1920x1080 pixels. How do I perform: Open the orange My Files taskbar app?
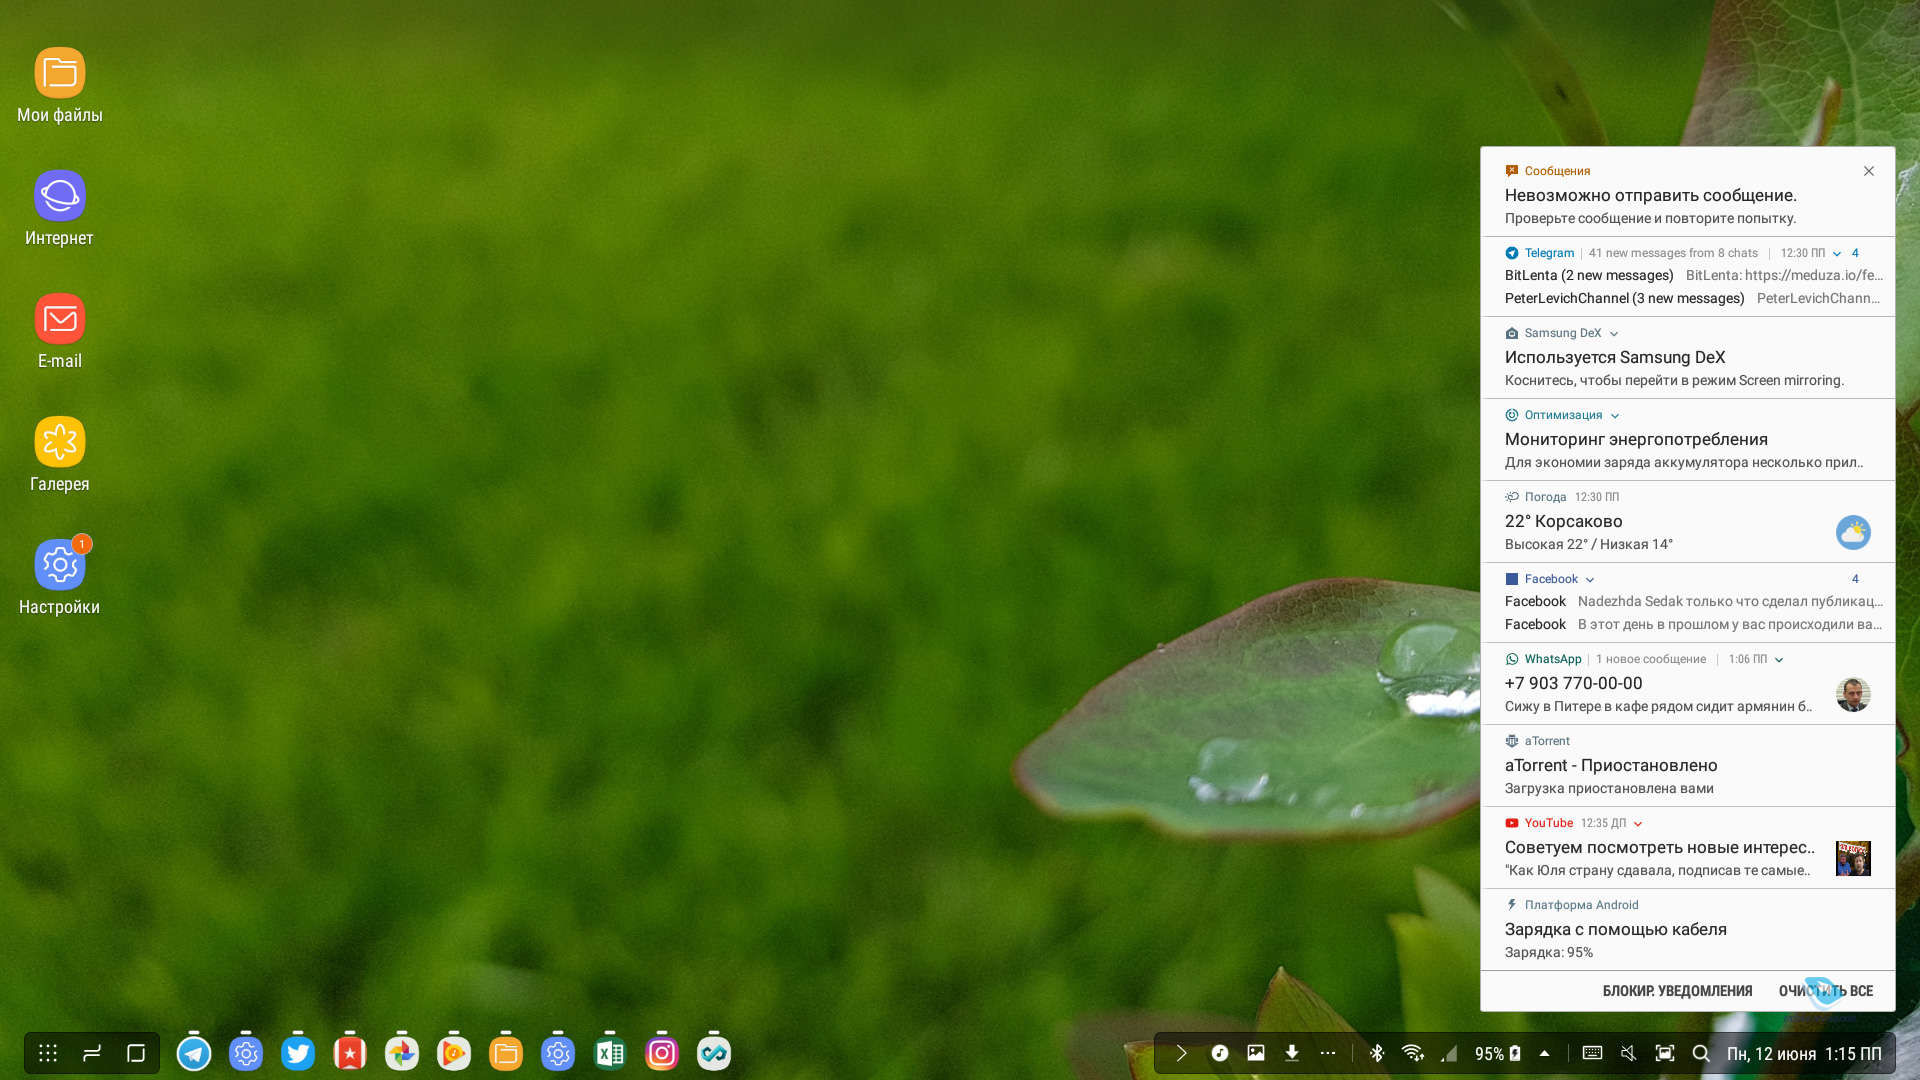(x=506, y=1053)
